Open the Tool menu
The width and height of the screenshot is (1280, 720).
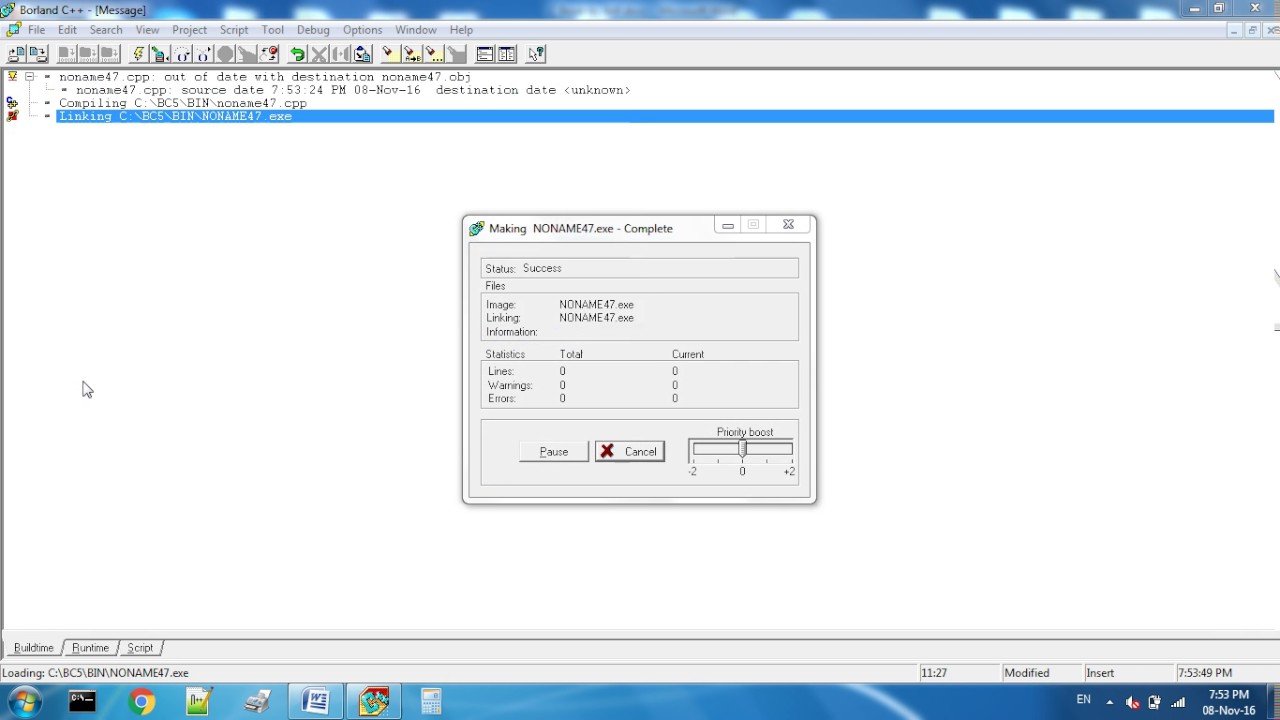(x=272, y=30)
